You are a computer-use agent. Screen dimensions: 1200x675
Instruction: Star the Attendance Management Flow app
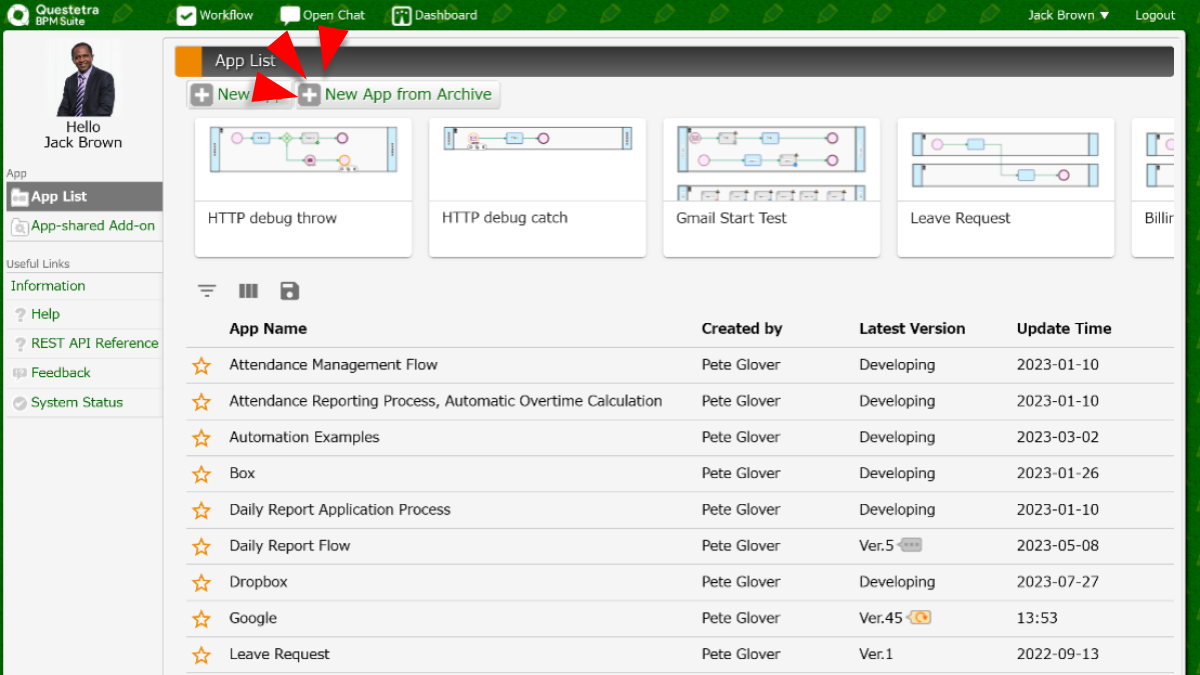point(201,366)
